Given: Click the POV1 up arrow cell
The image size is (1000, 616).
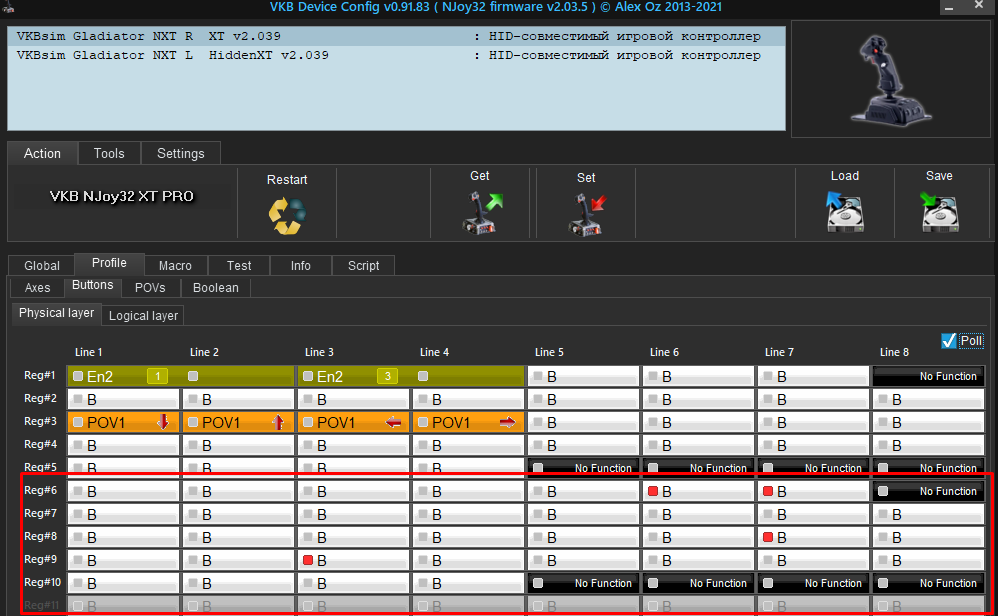Looking at the screenshot, I should pos(239,422).
